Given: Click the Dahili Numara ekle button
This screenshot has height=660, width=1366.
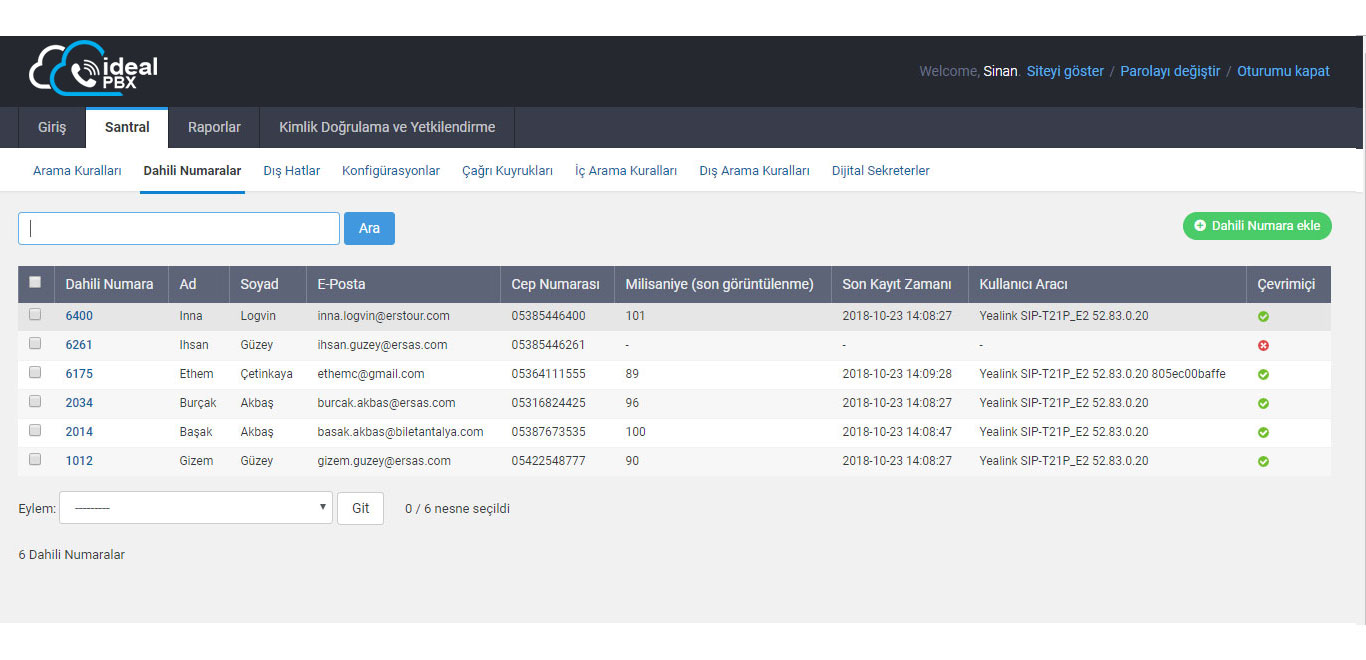Looking at the screenshot, I should pos(1257,226).
